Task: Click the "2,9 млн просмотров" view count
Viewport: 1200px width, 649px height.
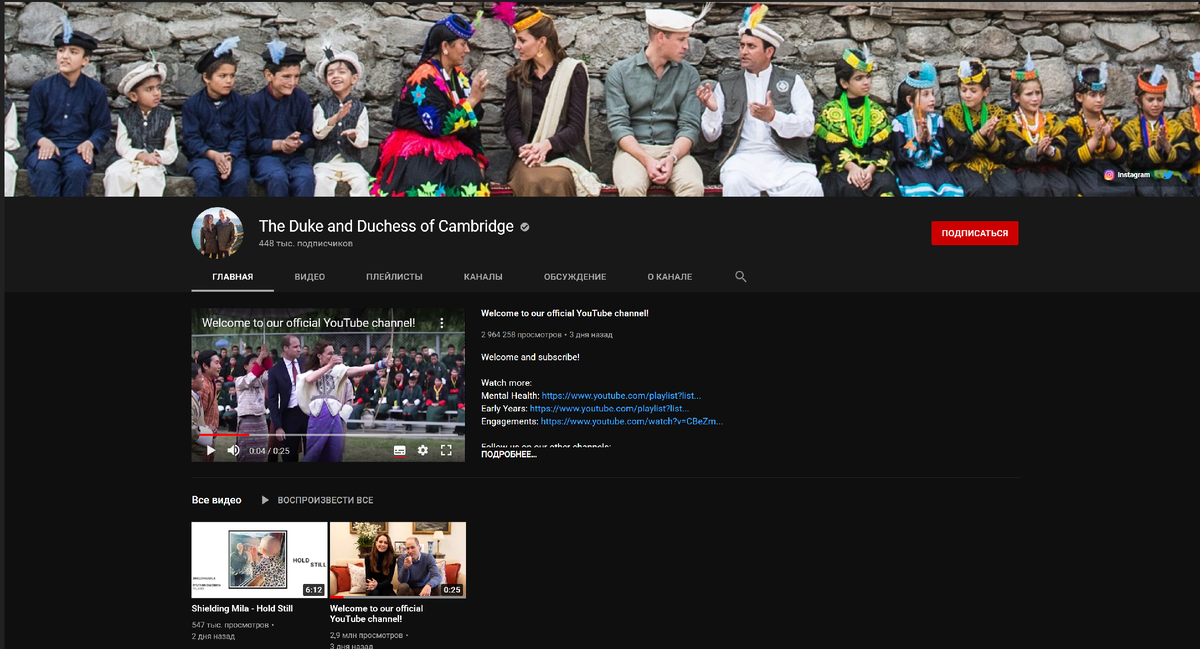Action: coord(366,635)
